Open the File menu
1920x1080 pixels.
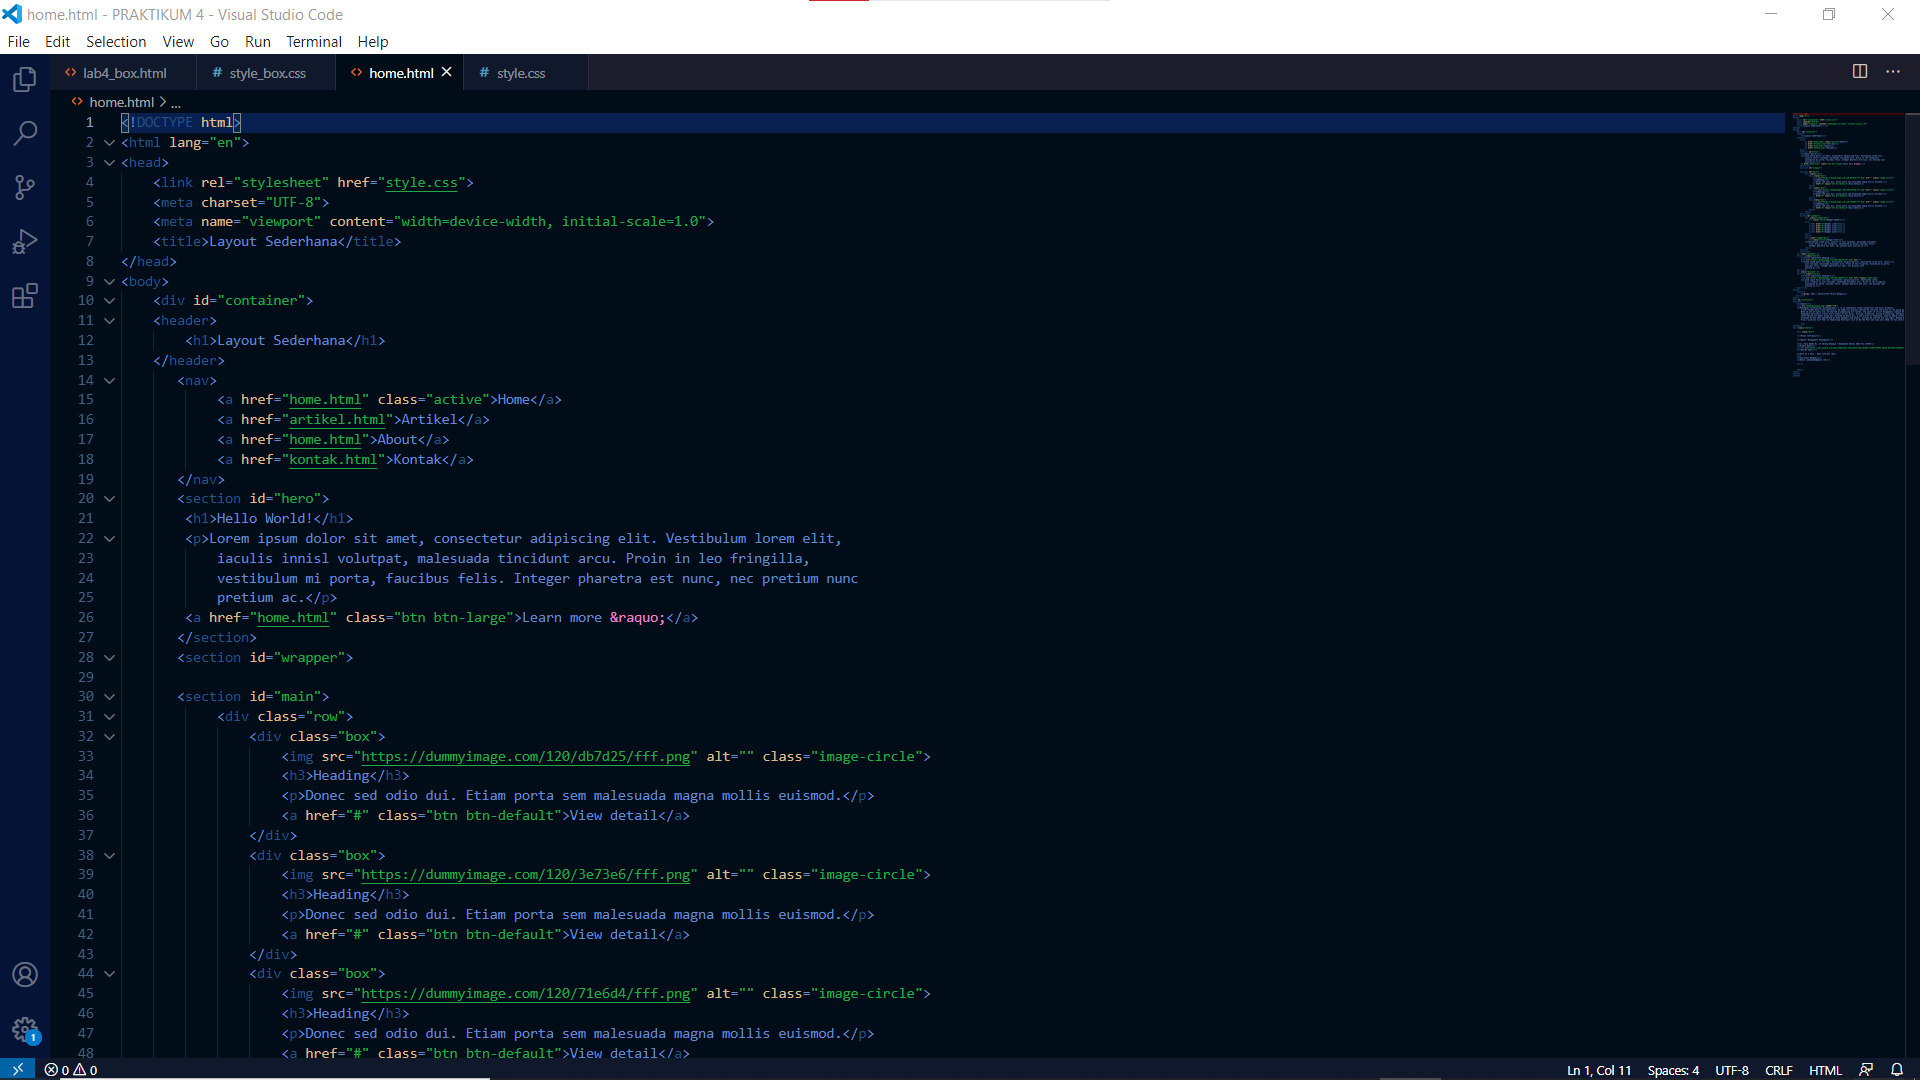pos(18,42)
